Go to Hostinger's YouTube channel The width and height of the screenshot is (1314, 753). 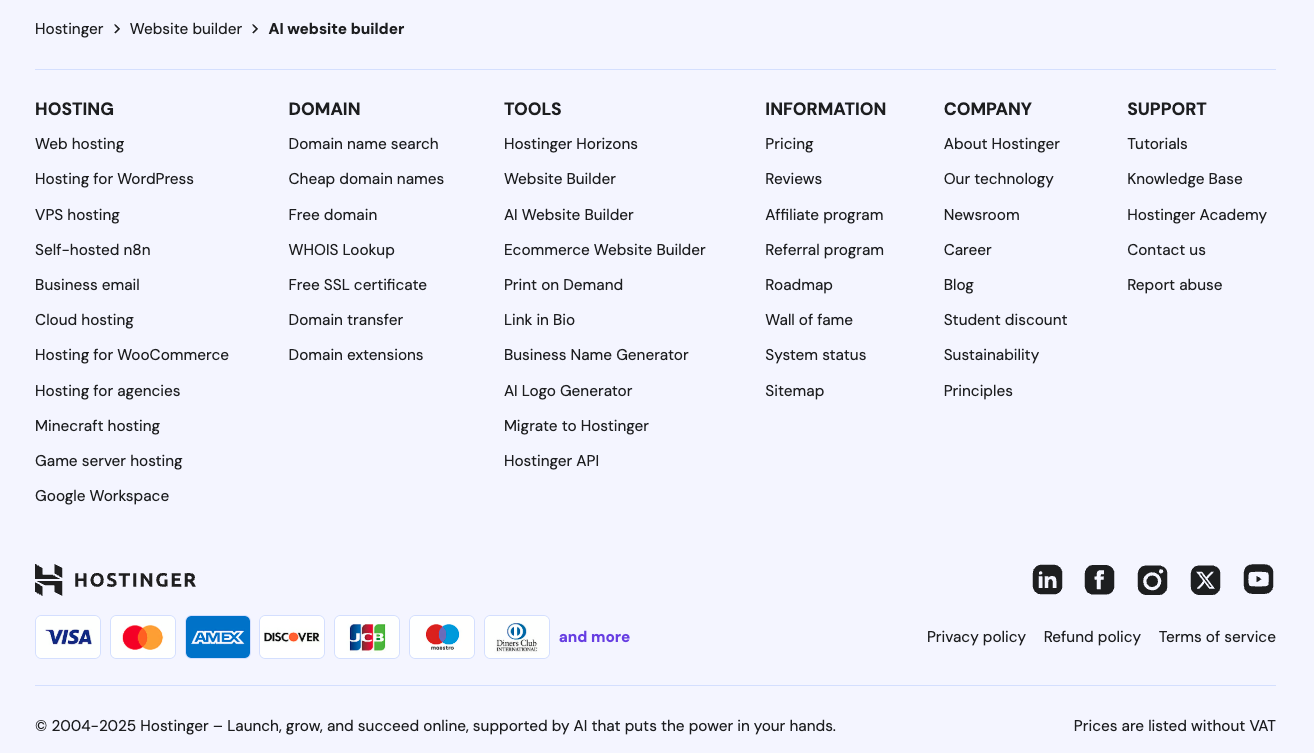1258,579
